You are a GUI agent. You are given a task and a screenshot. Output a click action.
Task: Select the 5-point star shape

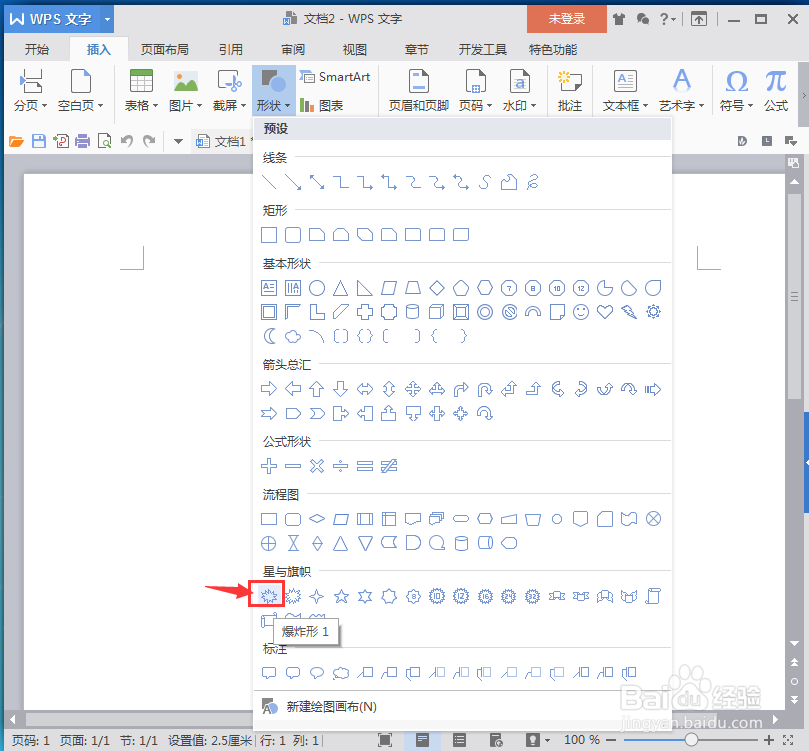pyautogui.click(x=341, y=596)
